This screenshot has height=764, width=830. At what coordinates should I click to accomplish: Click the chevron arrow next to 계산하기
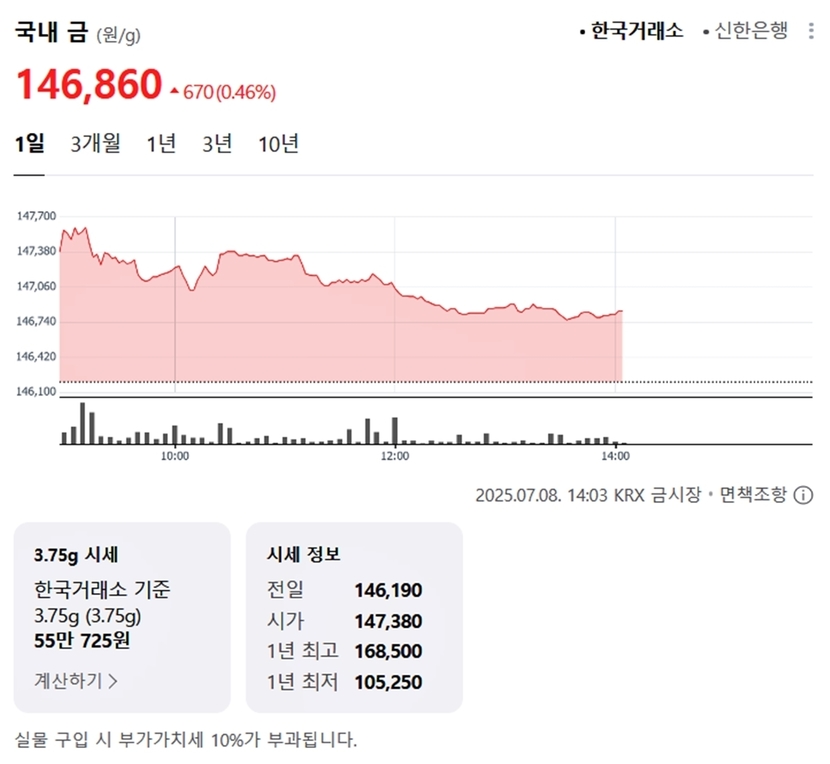point(112,681)
